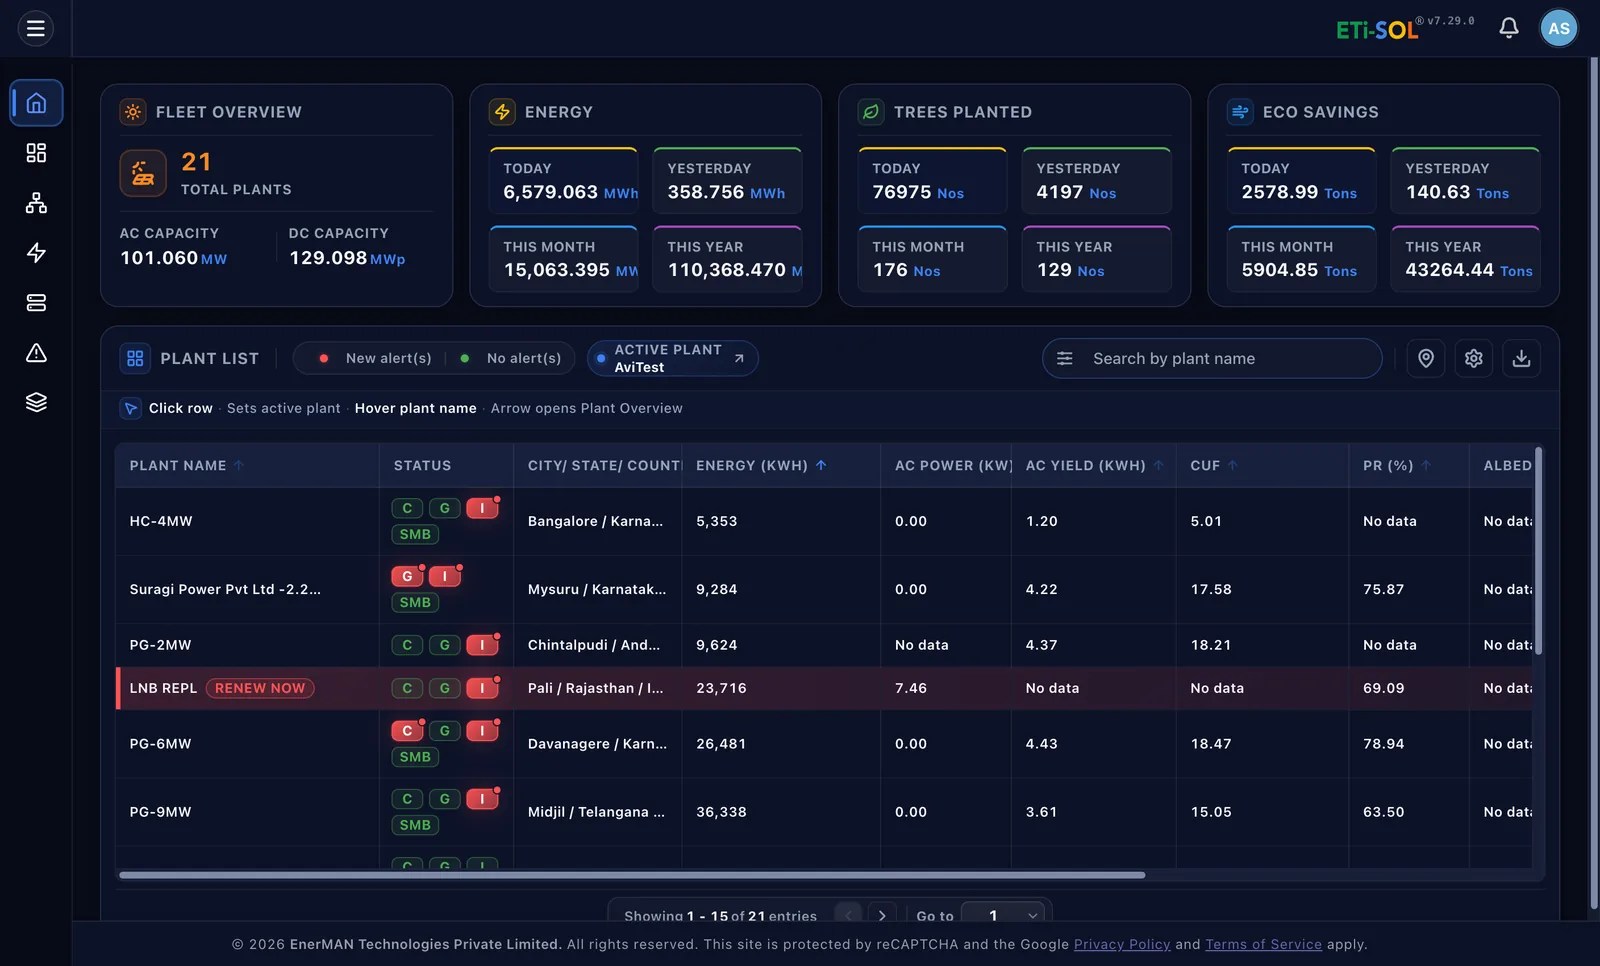Open Active Plant AviTest arrow link
The height and width of the screenshot is (966, 1600).
[739, 358]
